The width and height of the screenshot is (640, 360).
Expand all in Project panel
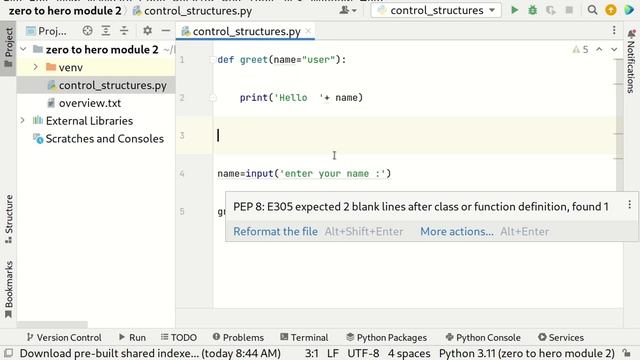[x=106, y=31]
